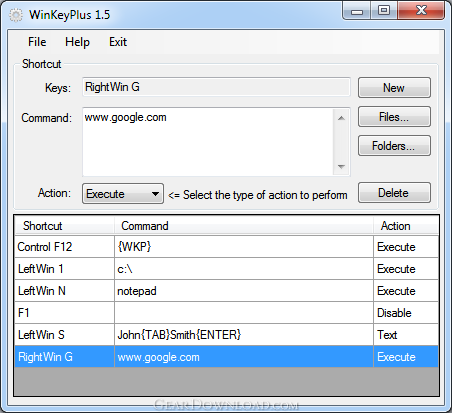Delete the selected shortcut
Image resolution: width=452 pixels, height=413 pixels.
click(x=394, y=193)
